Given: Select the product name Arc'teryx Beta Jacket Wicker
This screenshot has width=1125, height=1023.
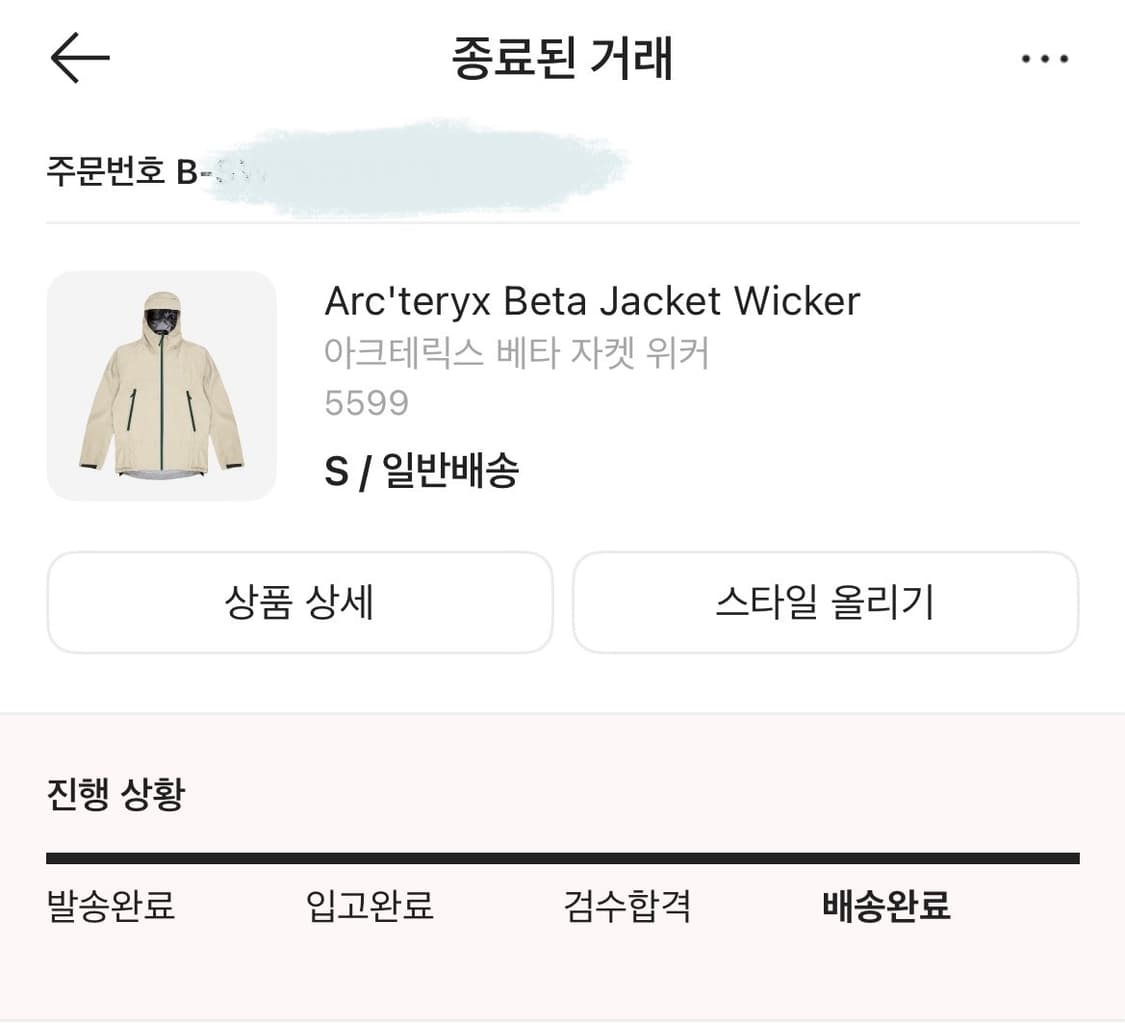Looking at the screenshot, I should point(592,301).
